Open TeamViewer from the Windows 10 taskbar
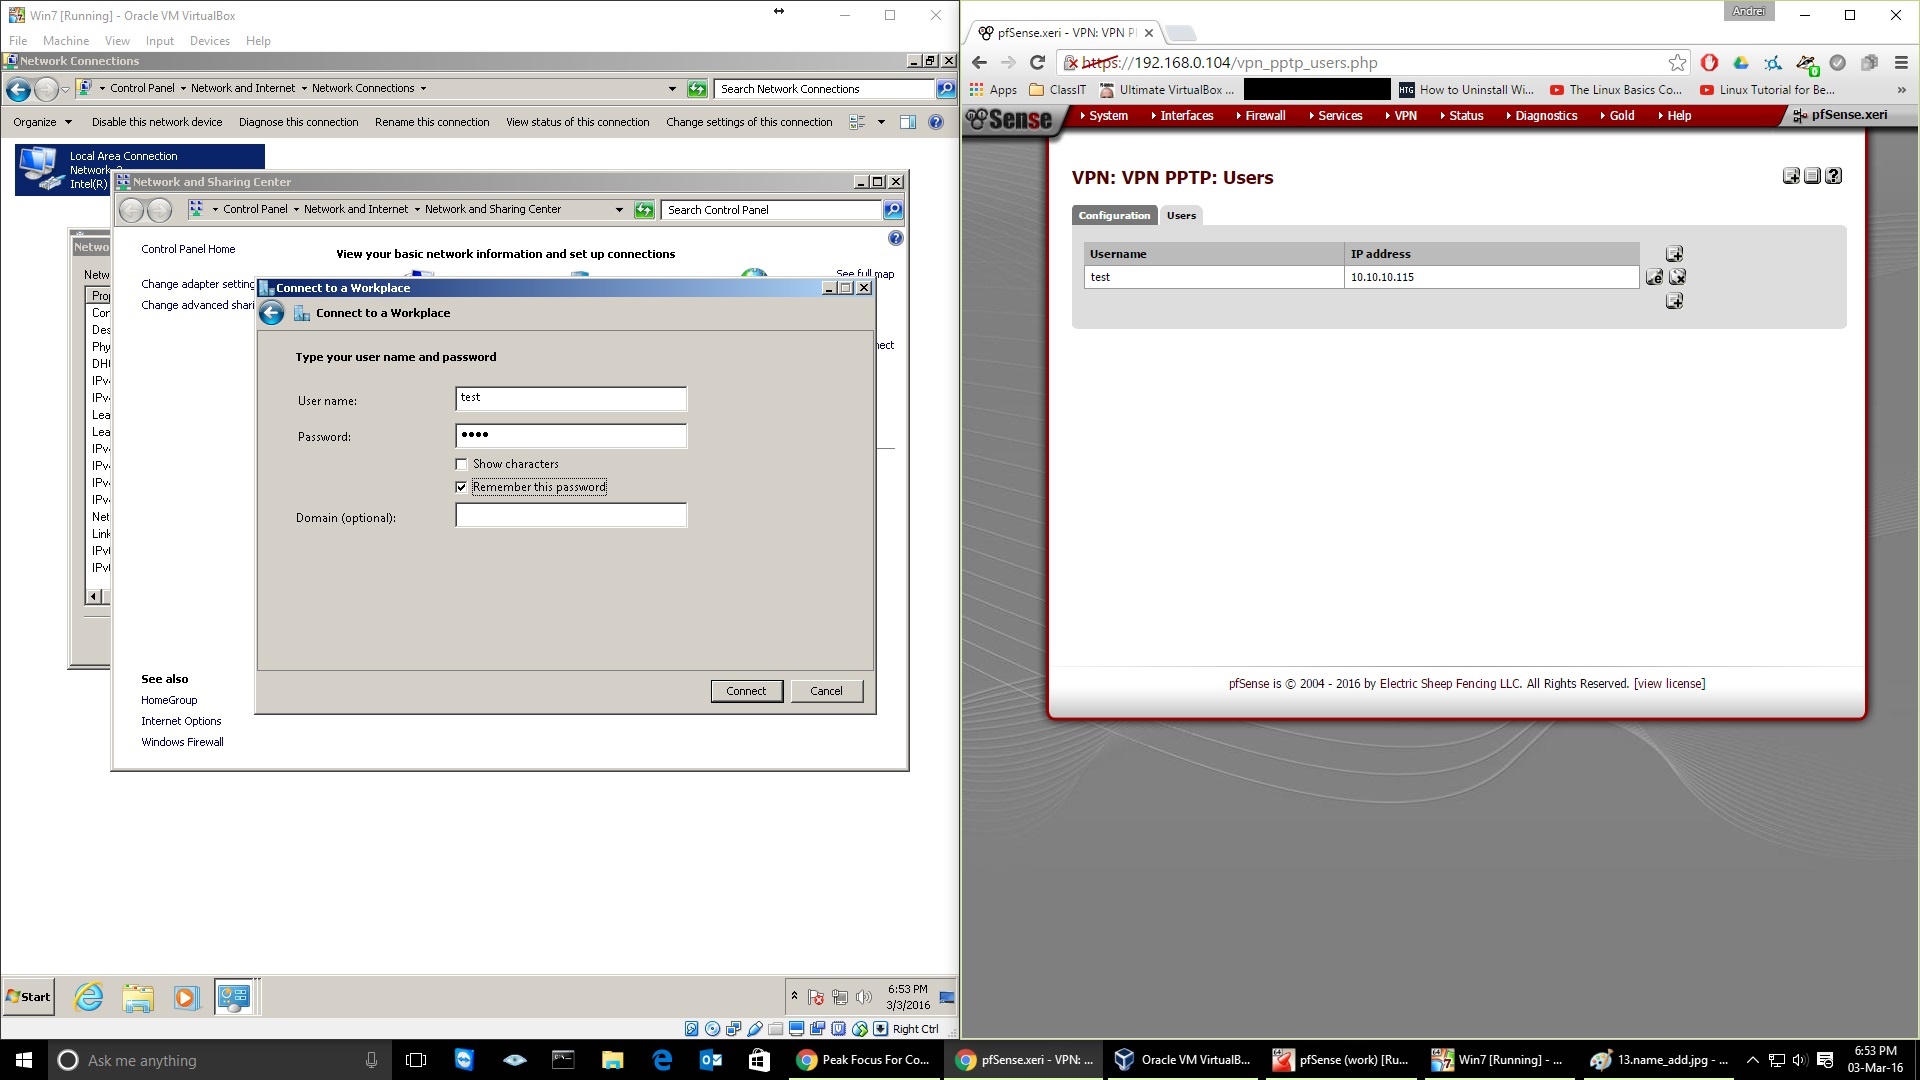This screenshot has height=1080, width=1920. pyautogui.click(x=464, y=1060)
